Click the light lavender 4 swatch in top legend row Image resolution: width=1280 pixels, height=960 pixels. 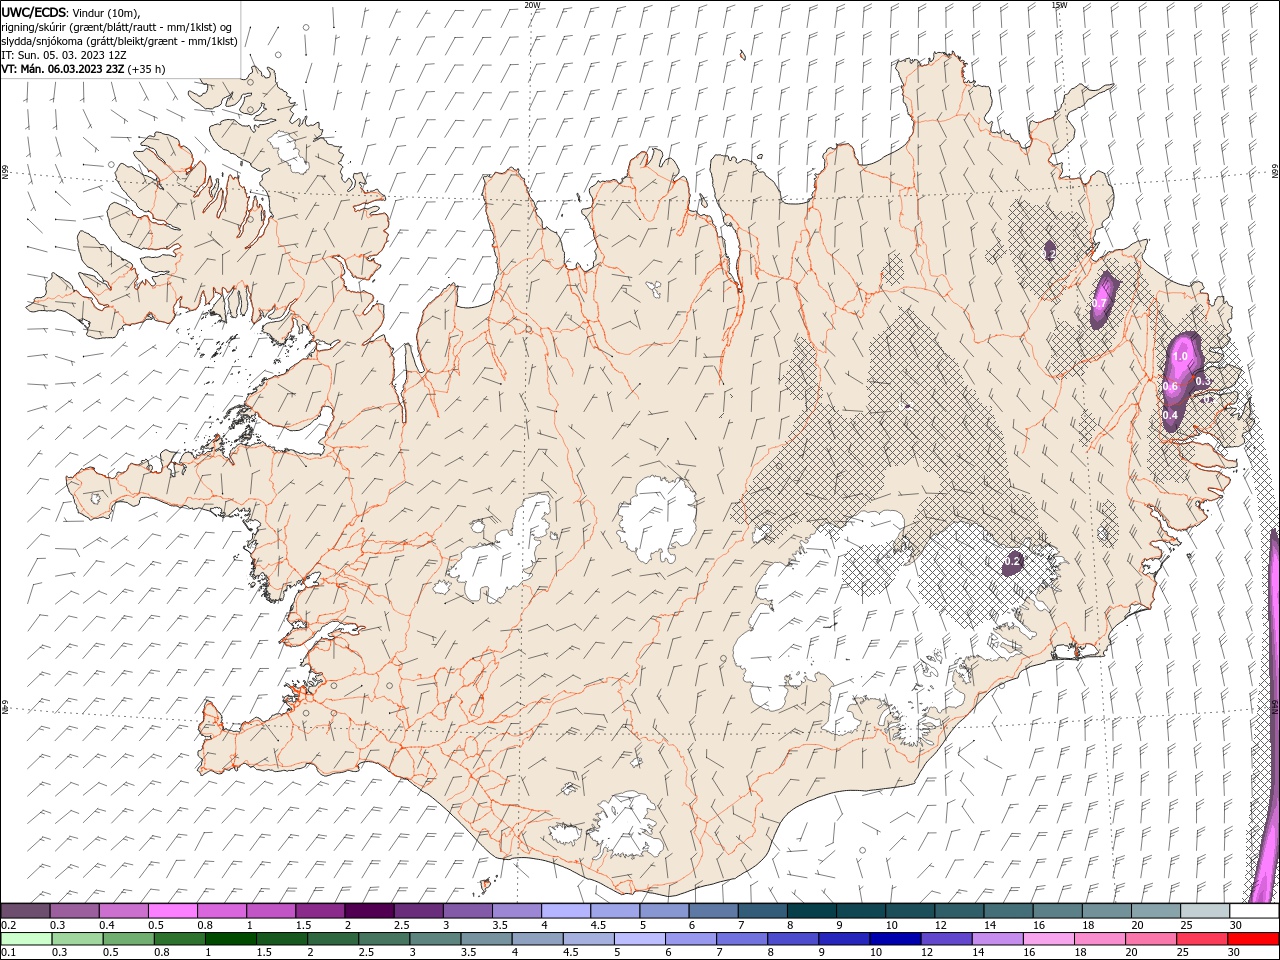[x=566, y=911]
